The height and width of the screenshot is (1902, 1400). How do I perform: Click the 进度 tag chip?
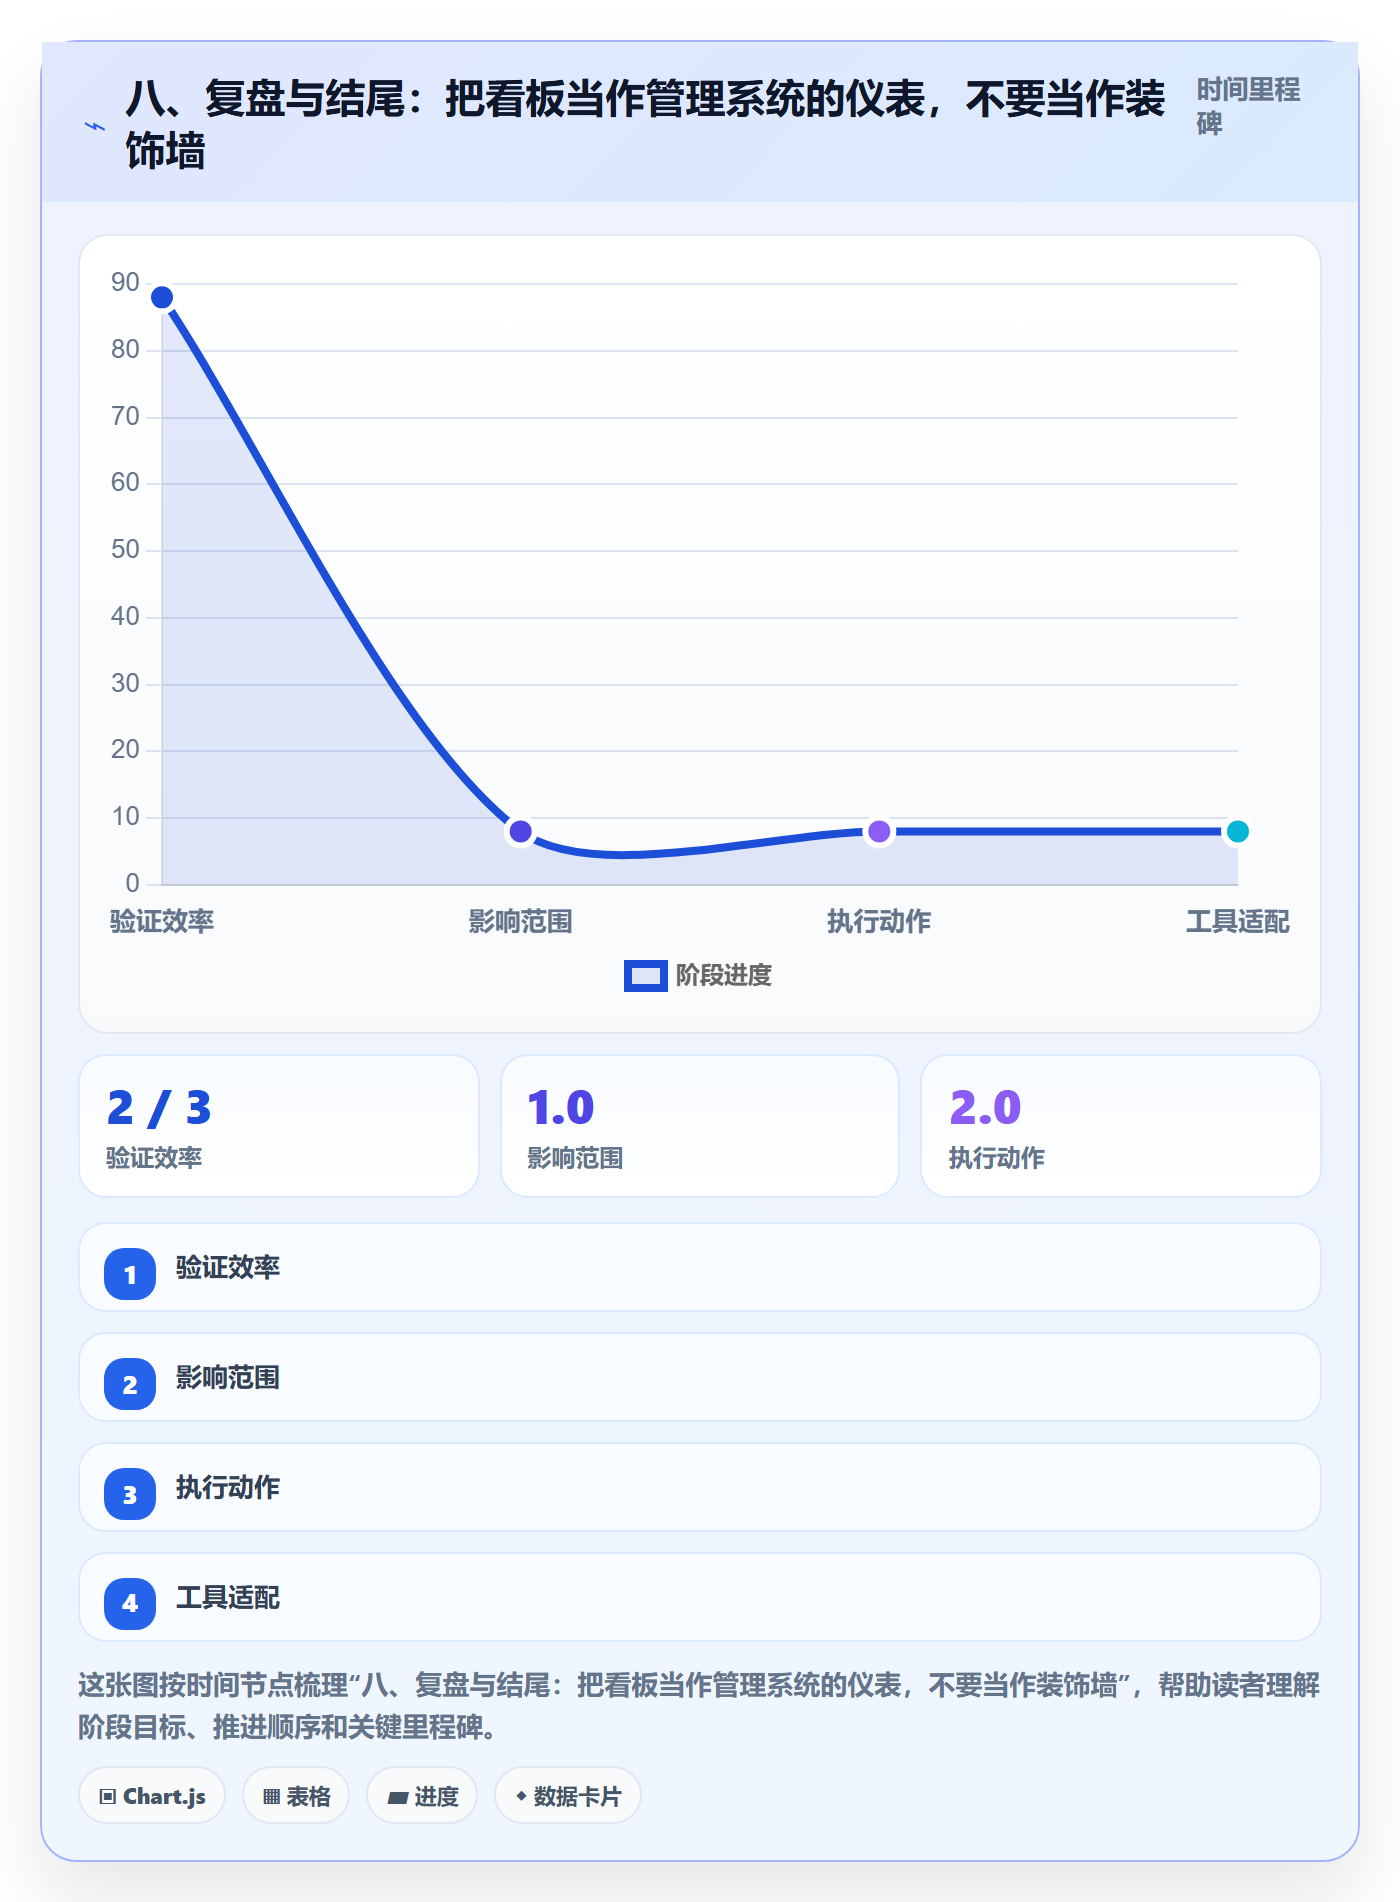(x=422, y=1796)
